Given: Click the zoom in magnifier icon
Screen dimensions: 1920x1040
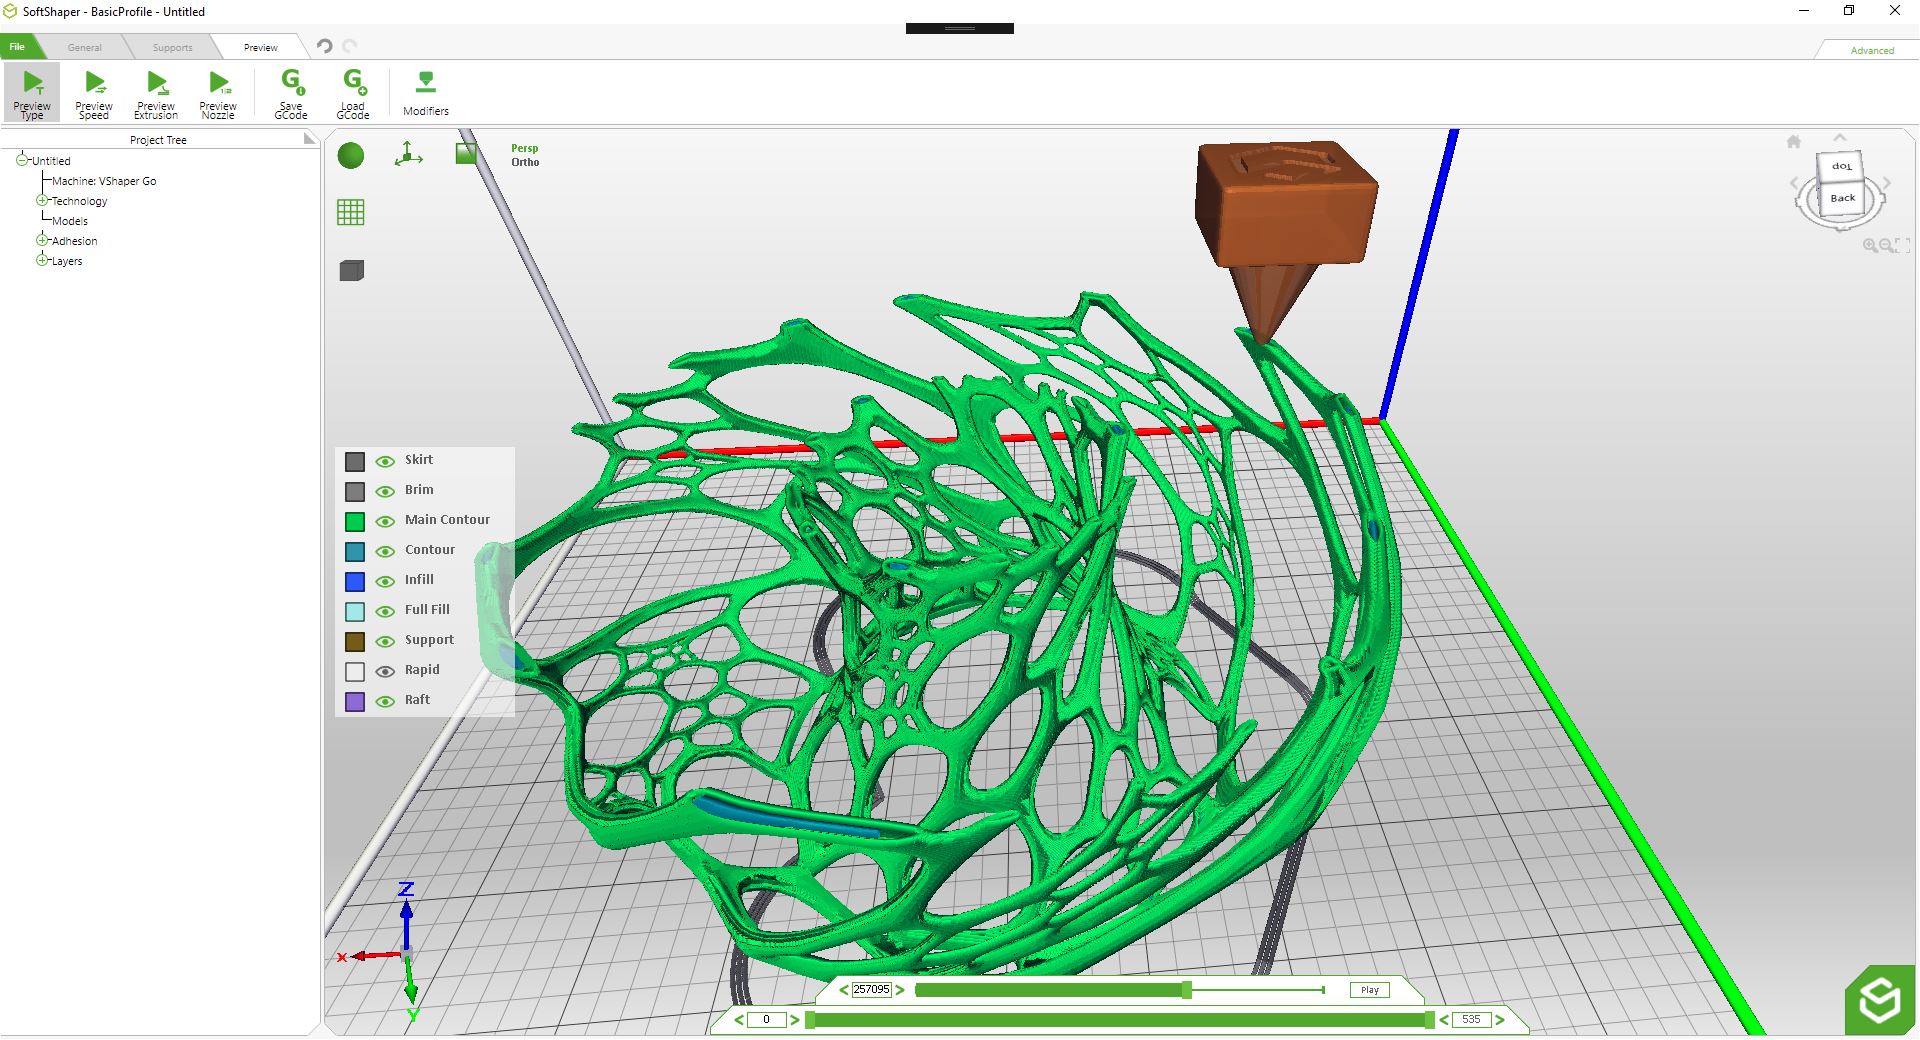Looking at the screenshot, I should [x=1869, y=245].
